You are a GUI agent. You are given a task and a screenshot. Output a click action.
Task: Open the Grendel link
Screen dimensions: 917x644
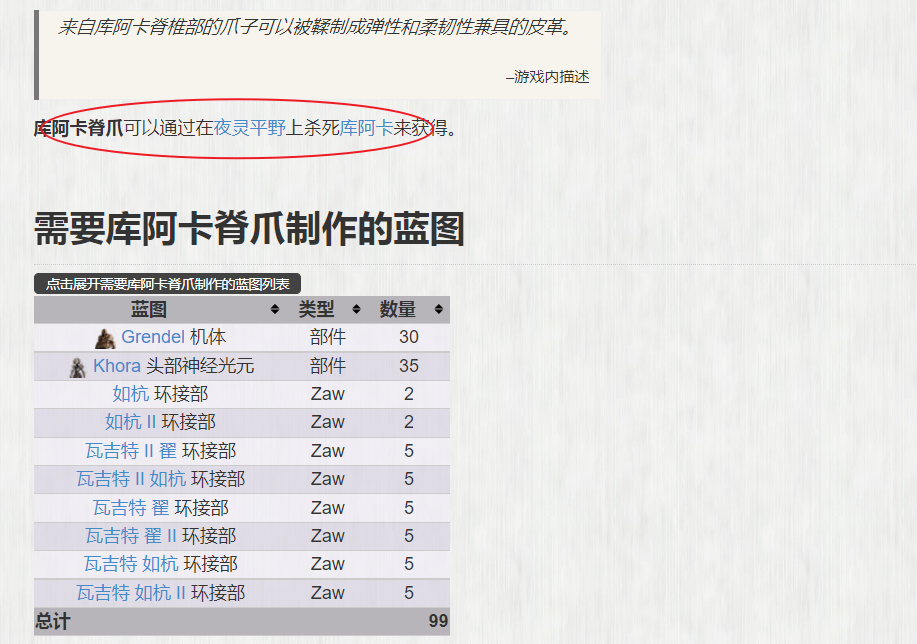click(x=153, y=337)
